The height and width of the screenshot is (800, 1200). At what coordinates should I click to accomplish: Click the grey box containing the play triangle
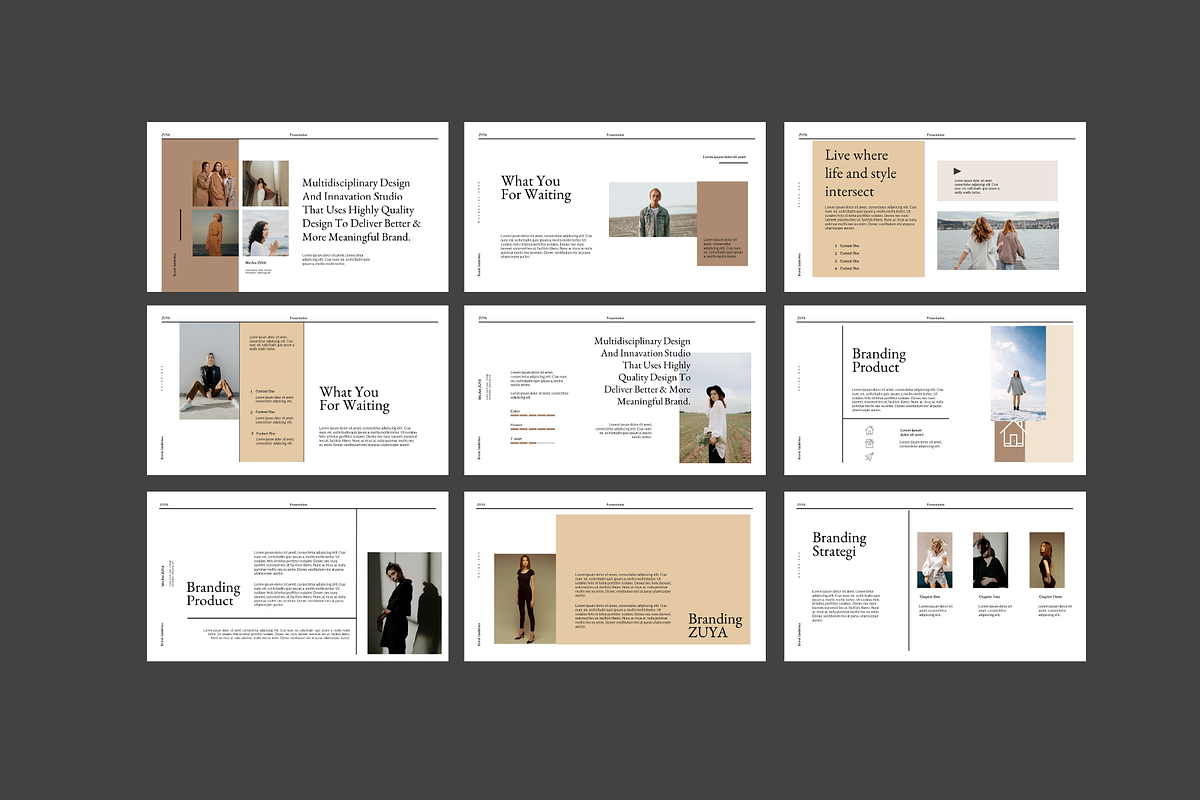997,181
